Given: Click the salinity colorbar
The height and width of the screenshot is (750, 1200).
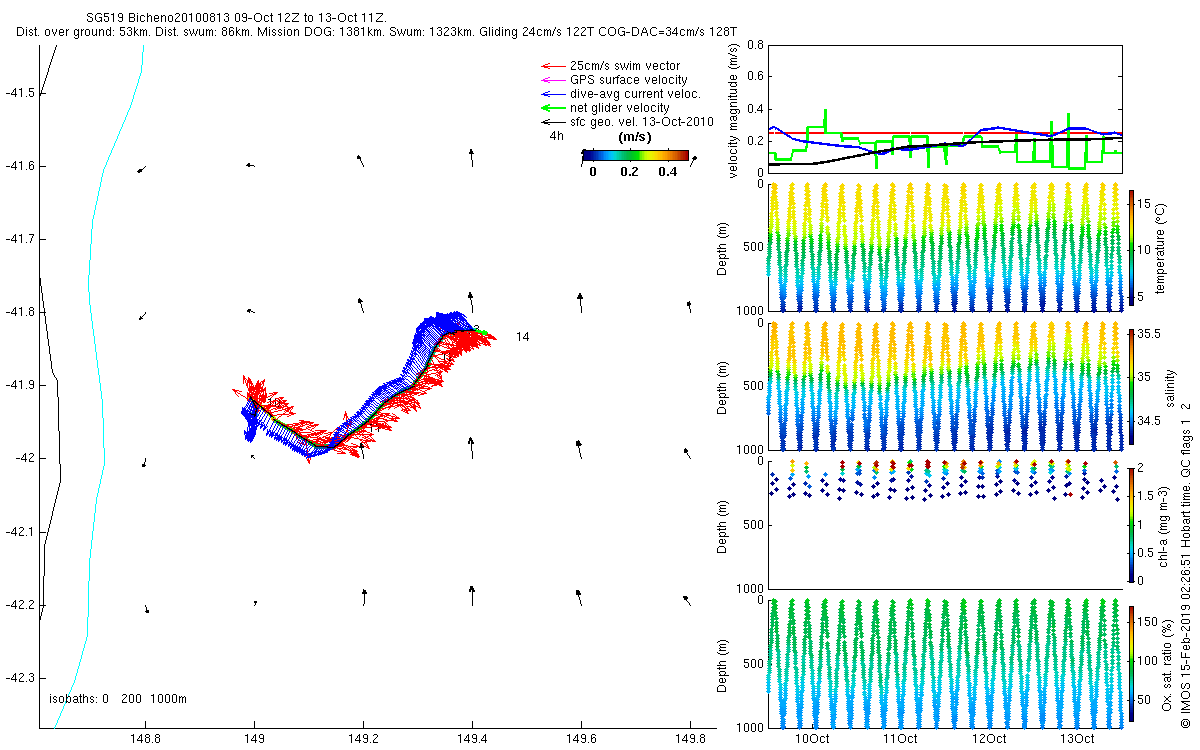Looking at the screenshot, I should point(1132,384).
